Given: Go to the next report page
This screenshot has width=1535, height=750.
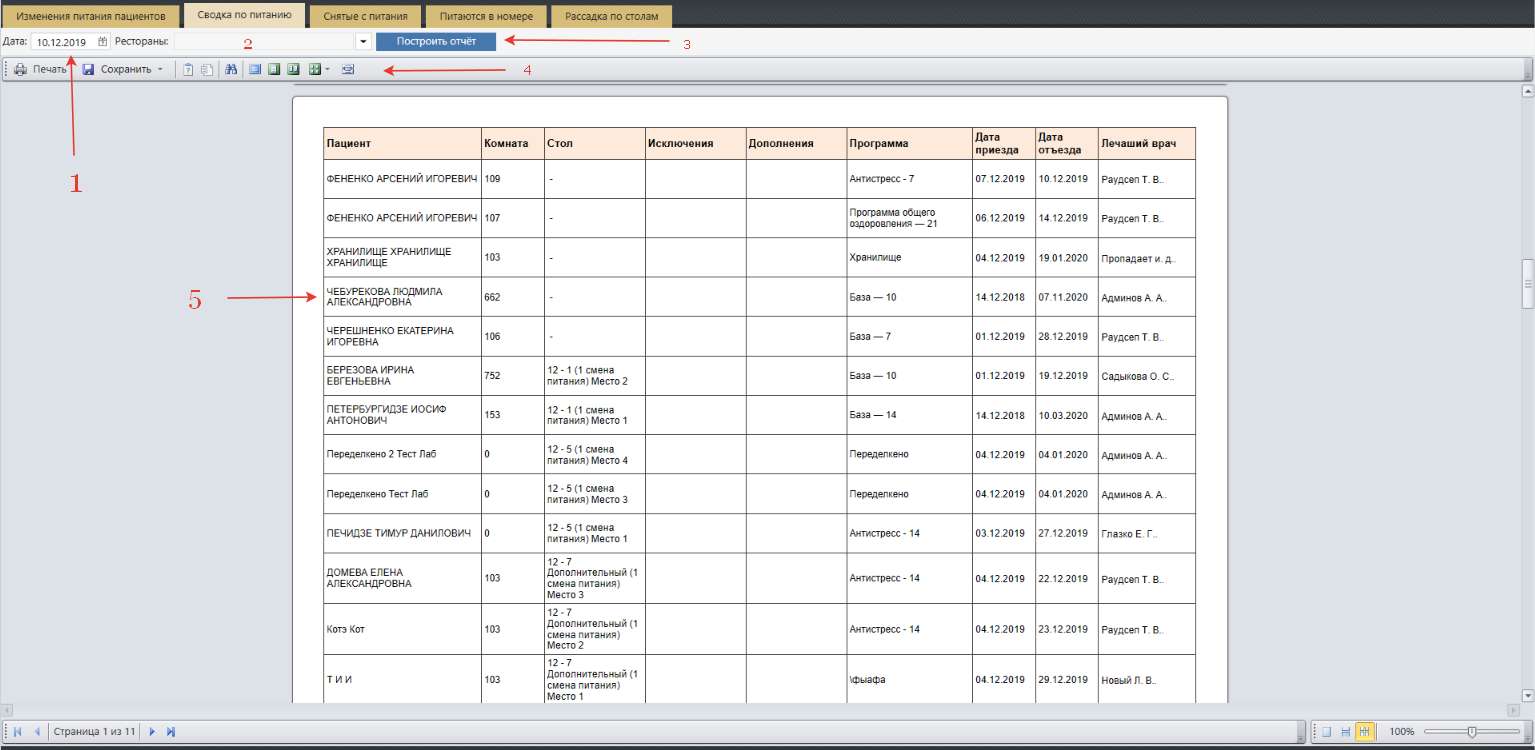Looking at the screenshot, I should pos(152,732).
